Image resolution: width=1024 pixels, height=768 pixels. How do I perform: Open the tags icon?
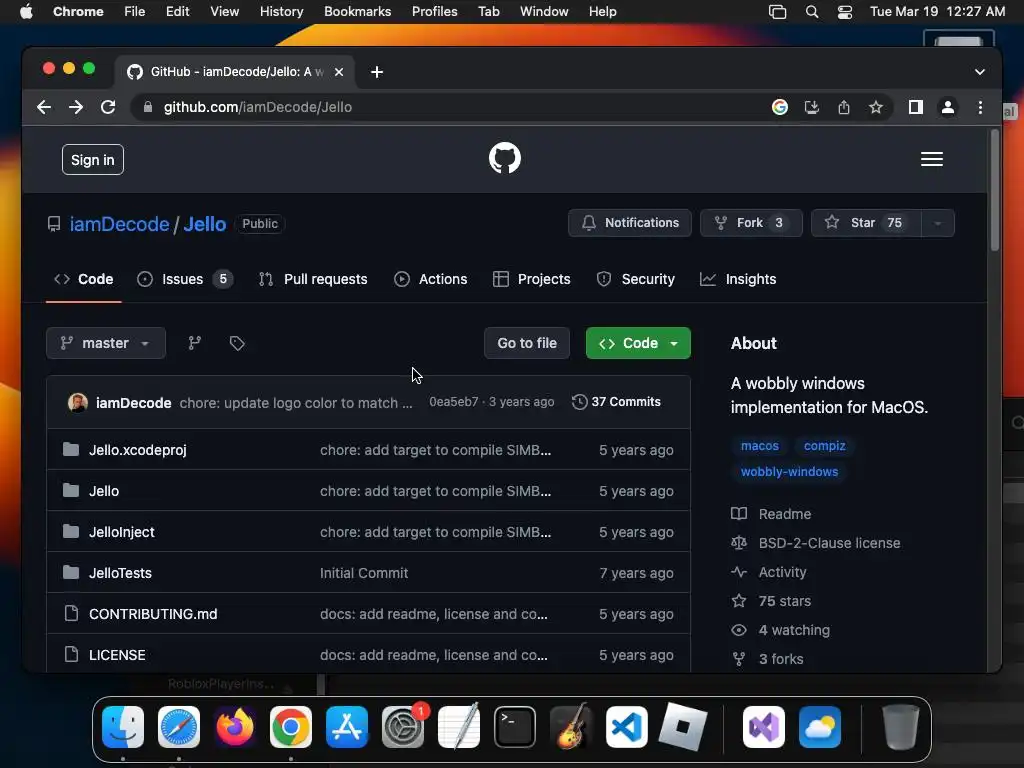pos(237,343)
